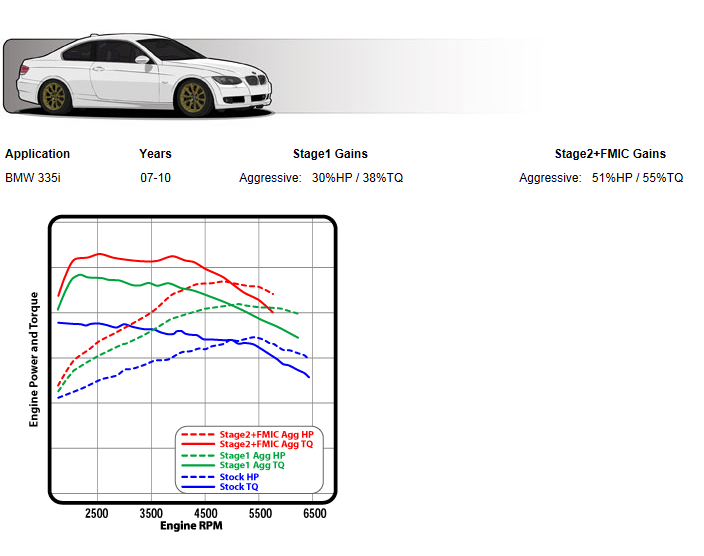Click the 2500 RPM axis label

click(x=97, y=513)
